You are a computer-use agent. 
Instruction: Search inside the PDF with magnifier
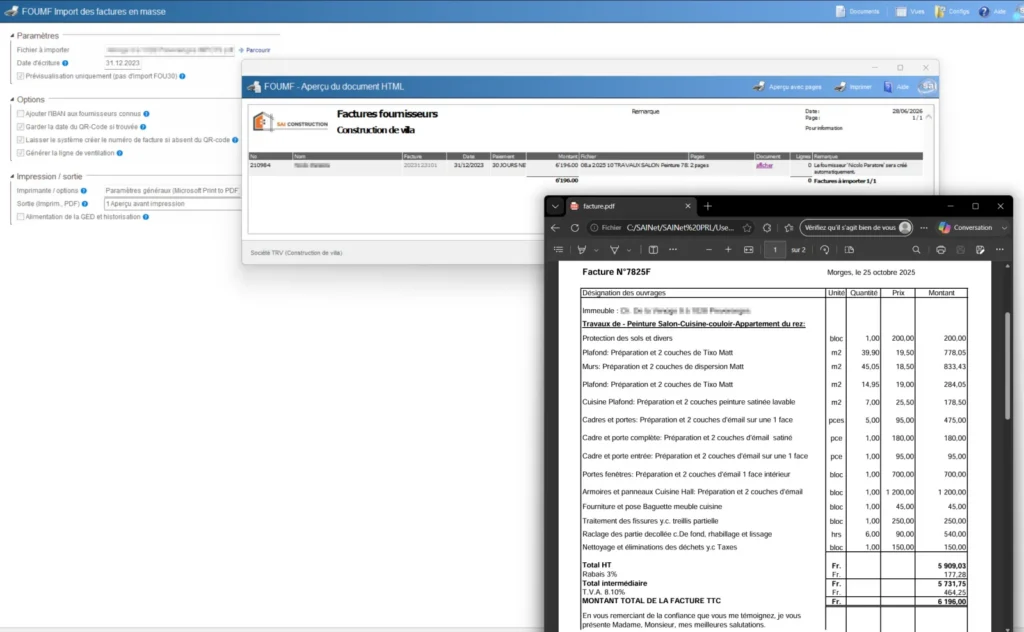[916, 249]
